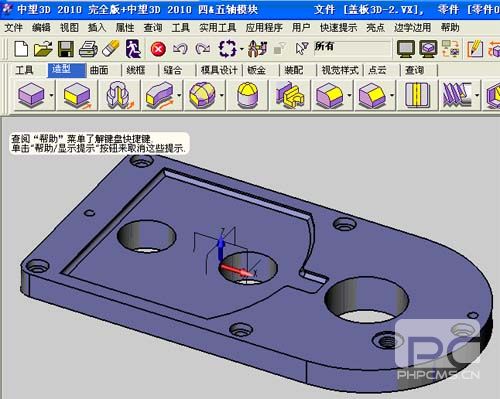Image resolution: width=500 pixels, height=399 pixels.
Task: Select the Sweep tool icon
Action: (x=160, y=95)
